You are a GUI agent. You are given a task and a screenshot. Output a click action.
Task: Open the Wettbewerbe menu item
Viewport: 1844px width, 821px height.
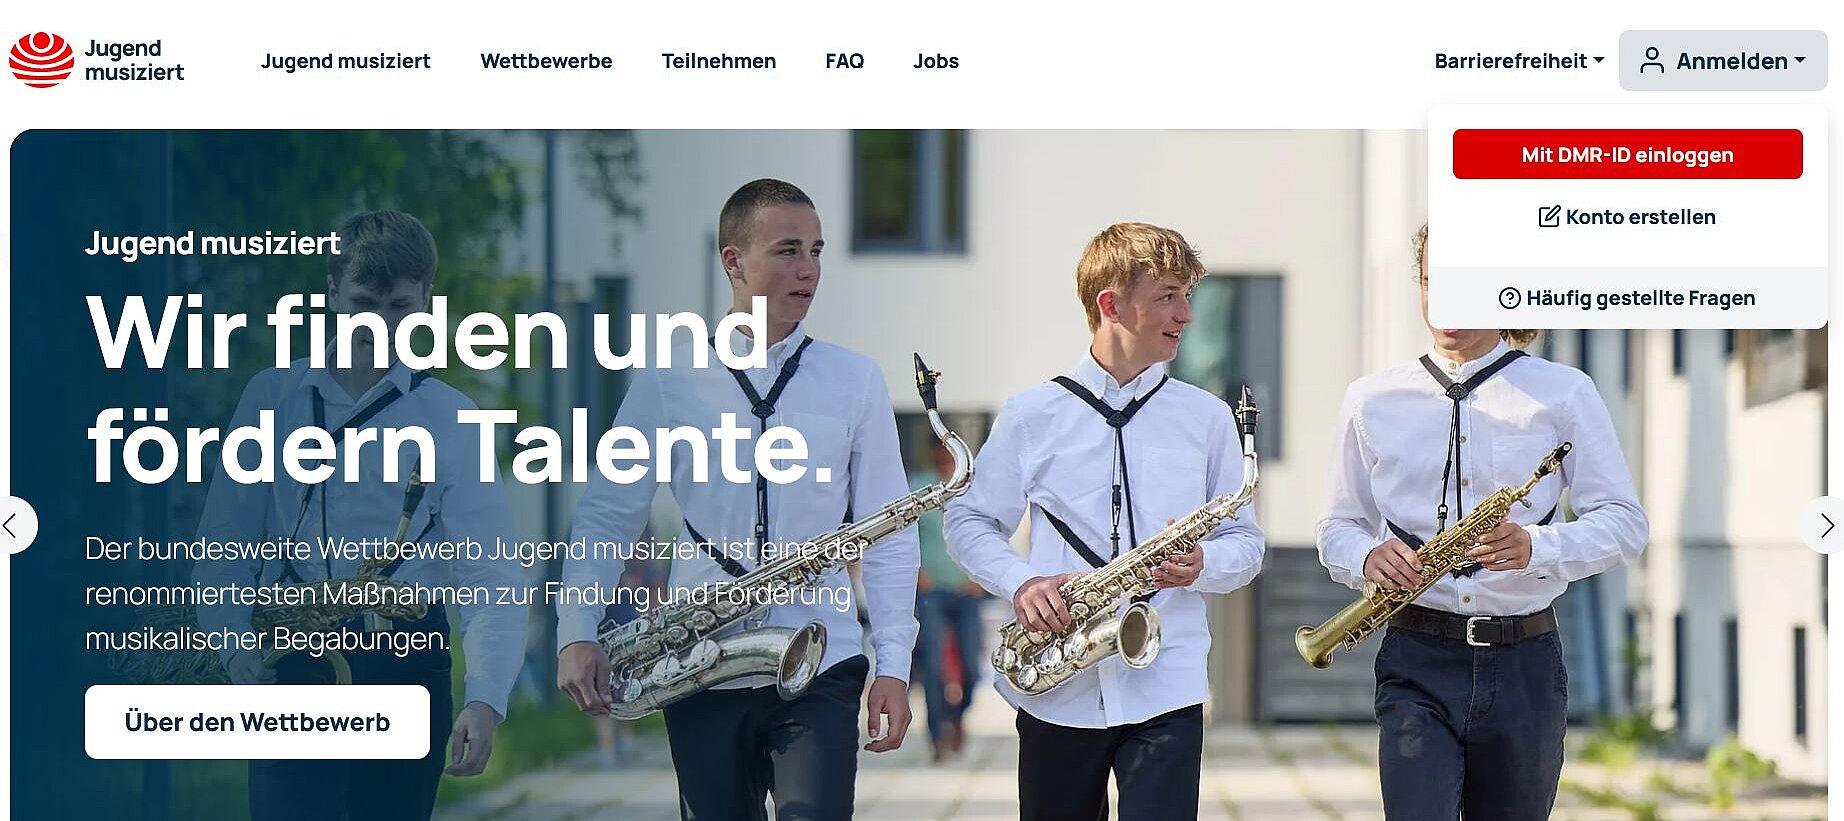[x=546, y=61]
